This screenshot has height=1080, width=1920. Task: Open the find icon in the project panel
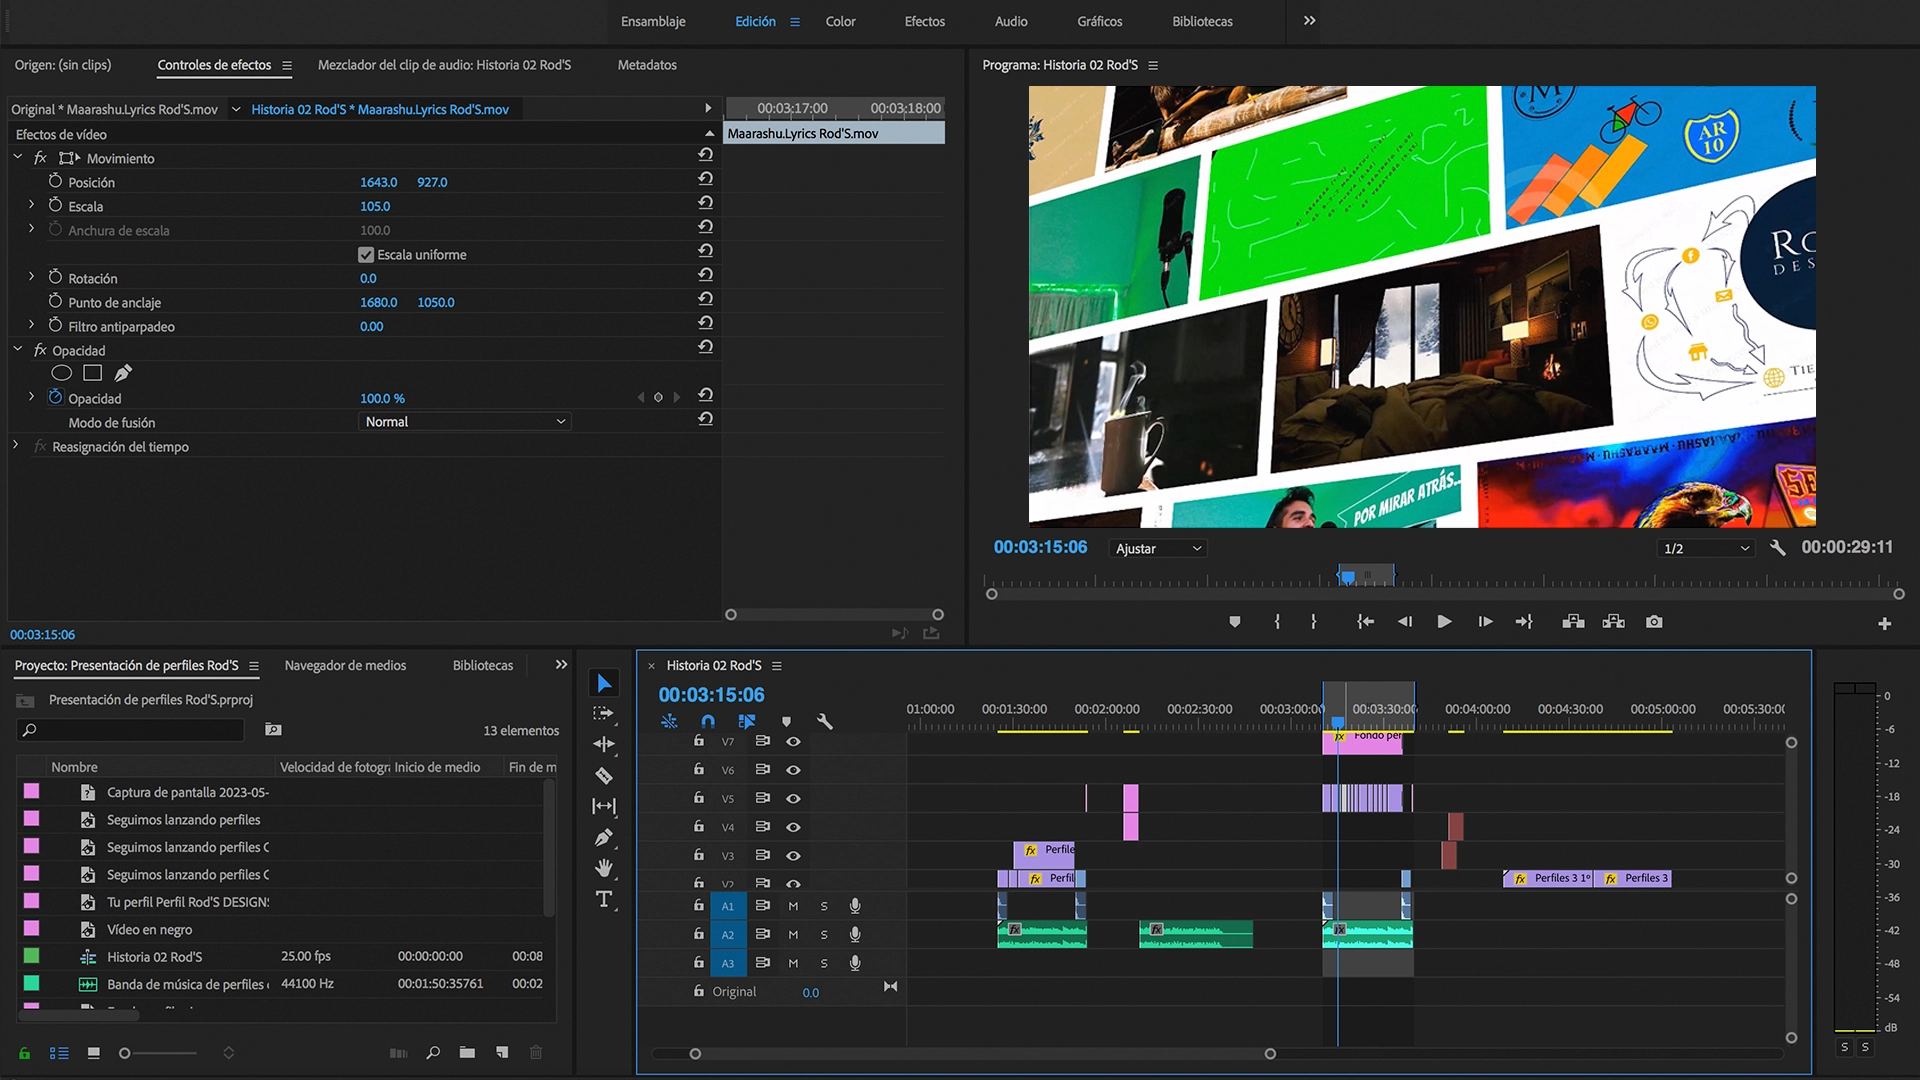pos(433,1053)
